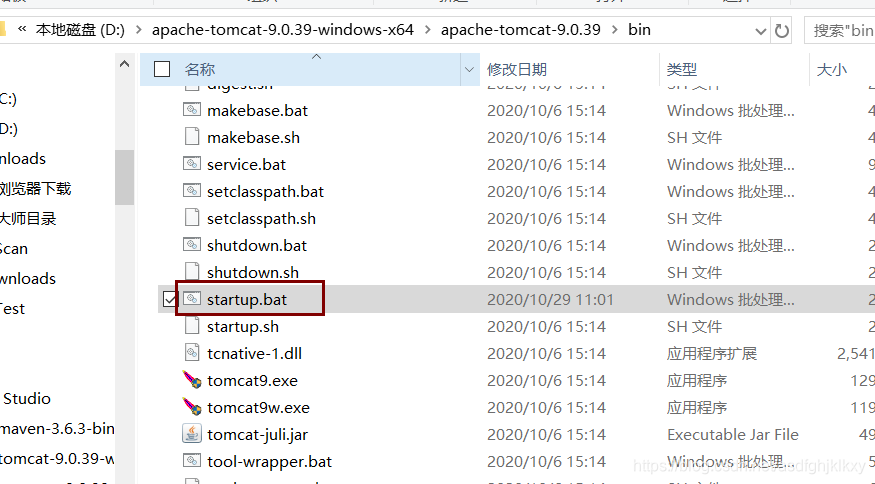Select the tool-wrapper.bat file name
The image size is (875, 484).
(x=269, y=462)
